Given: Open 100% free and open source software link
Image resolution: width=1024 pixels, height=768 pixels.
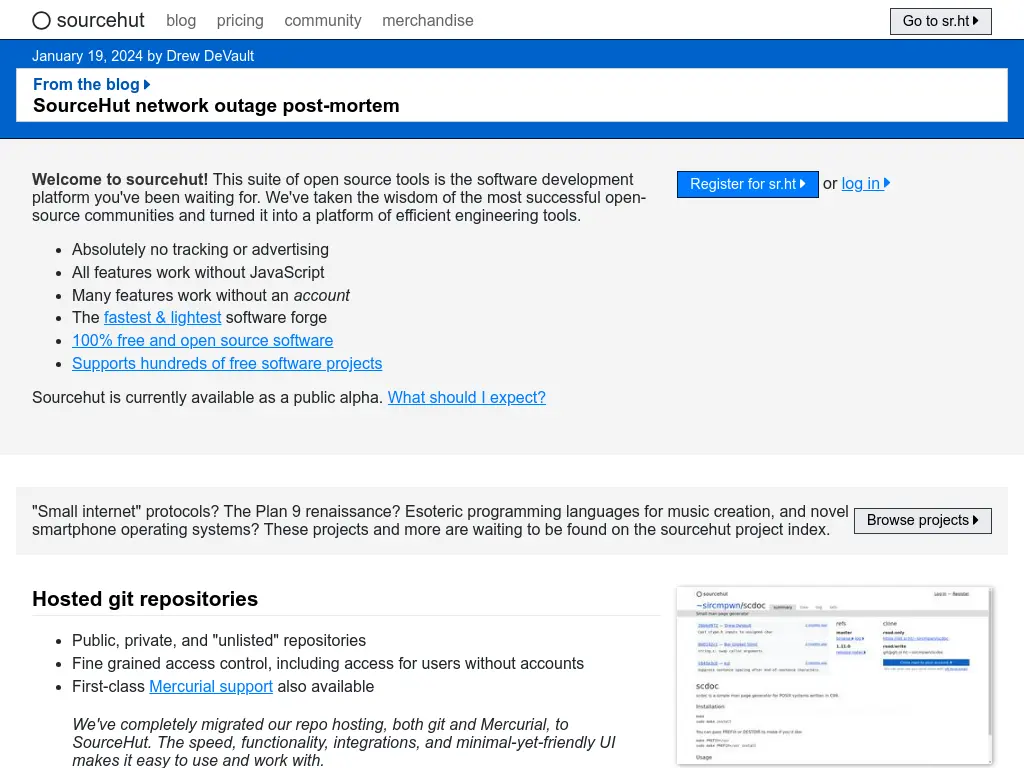Looking at the screenshot, I should (202, 340).
